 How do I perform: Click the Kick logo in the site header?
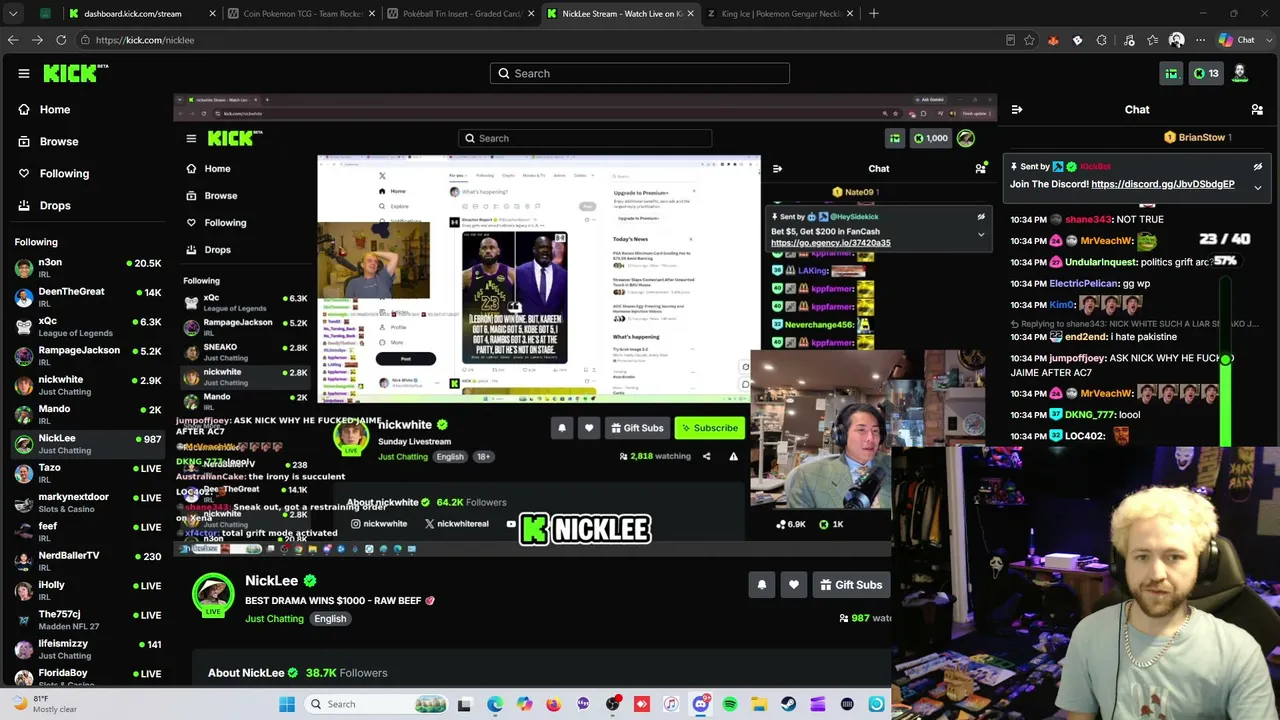point(75,73)
